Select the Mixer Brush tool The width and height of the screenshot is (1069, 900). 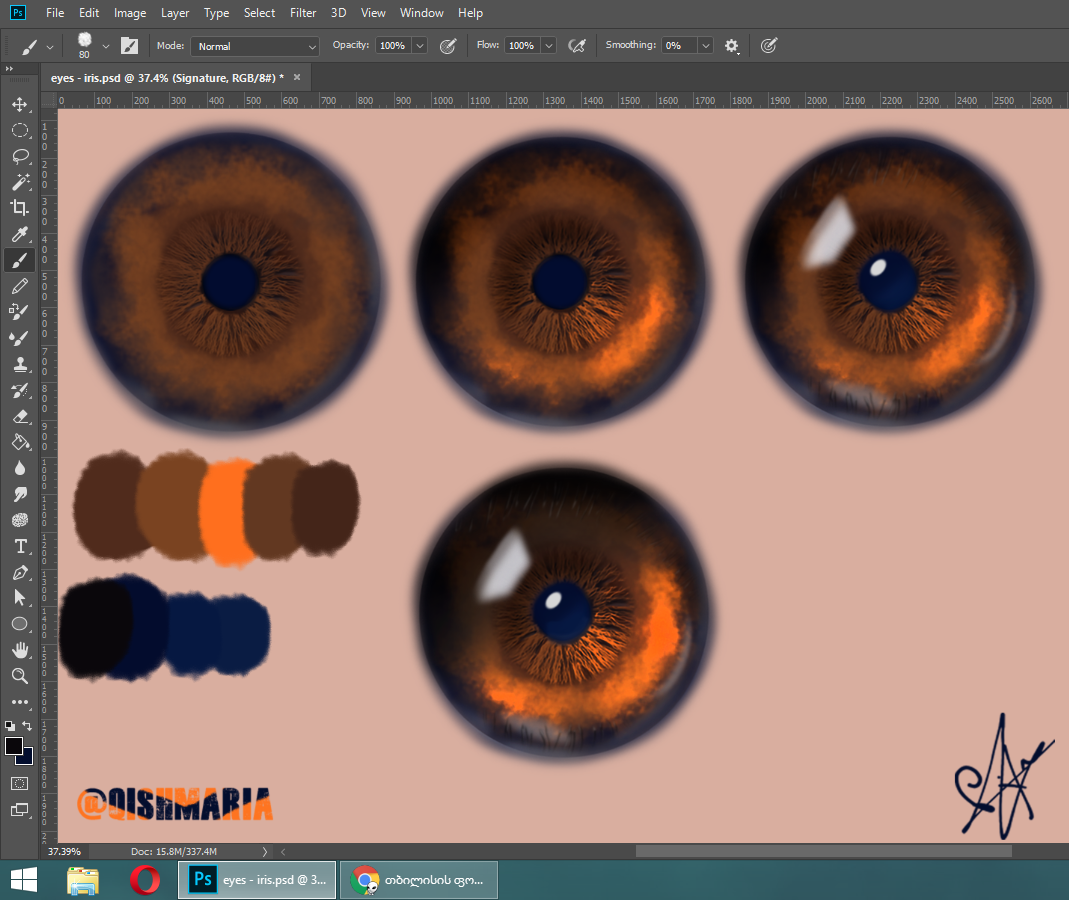coord(20,338)
